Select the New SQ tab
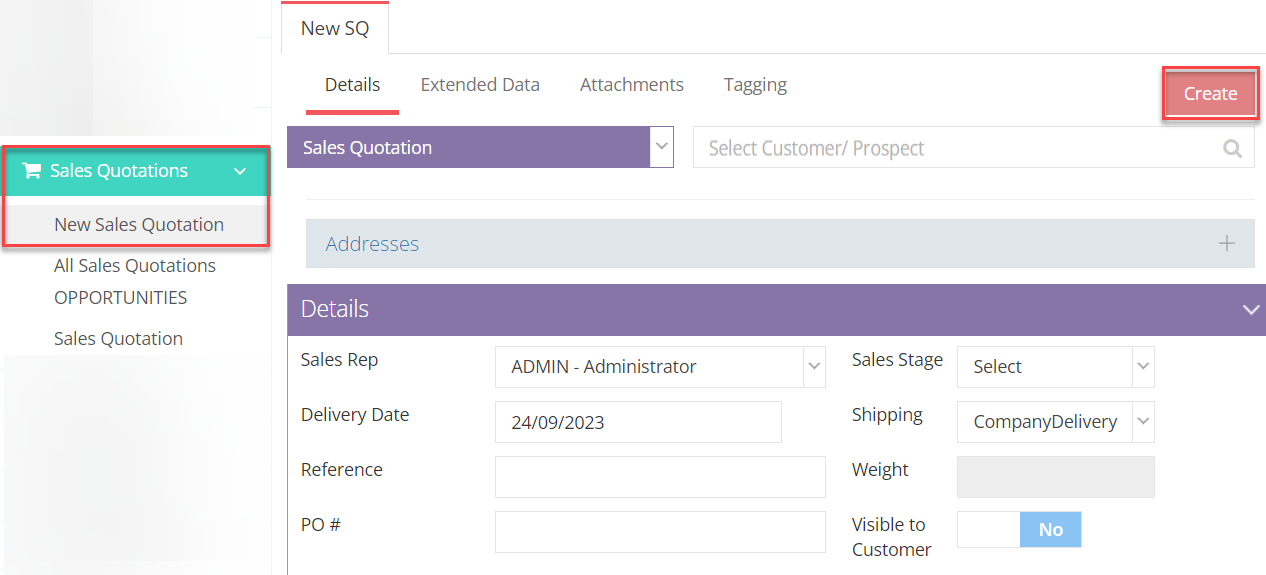 pos(335,28)
